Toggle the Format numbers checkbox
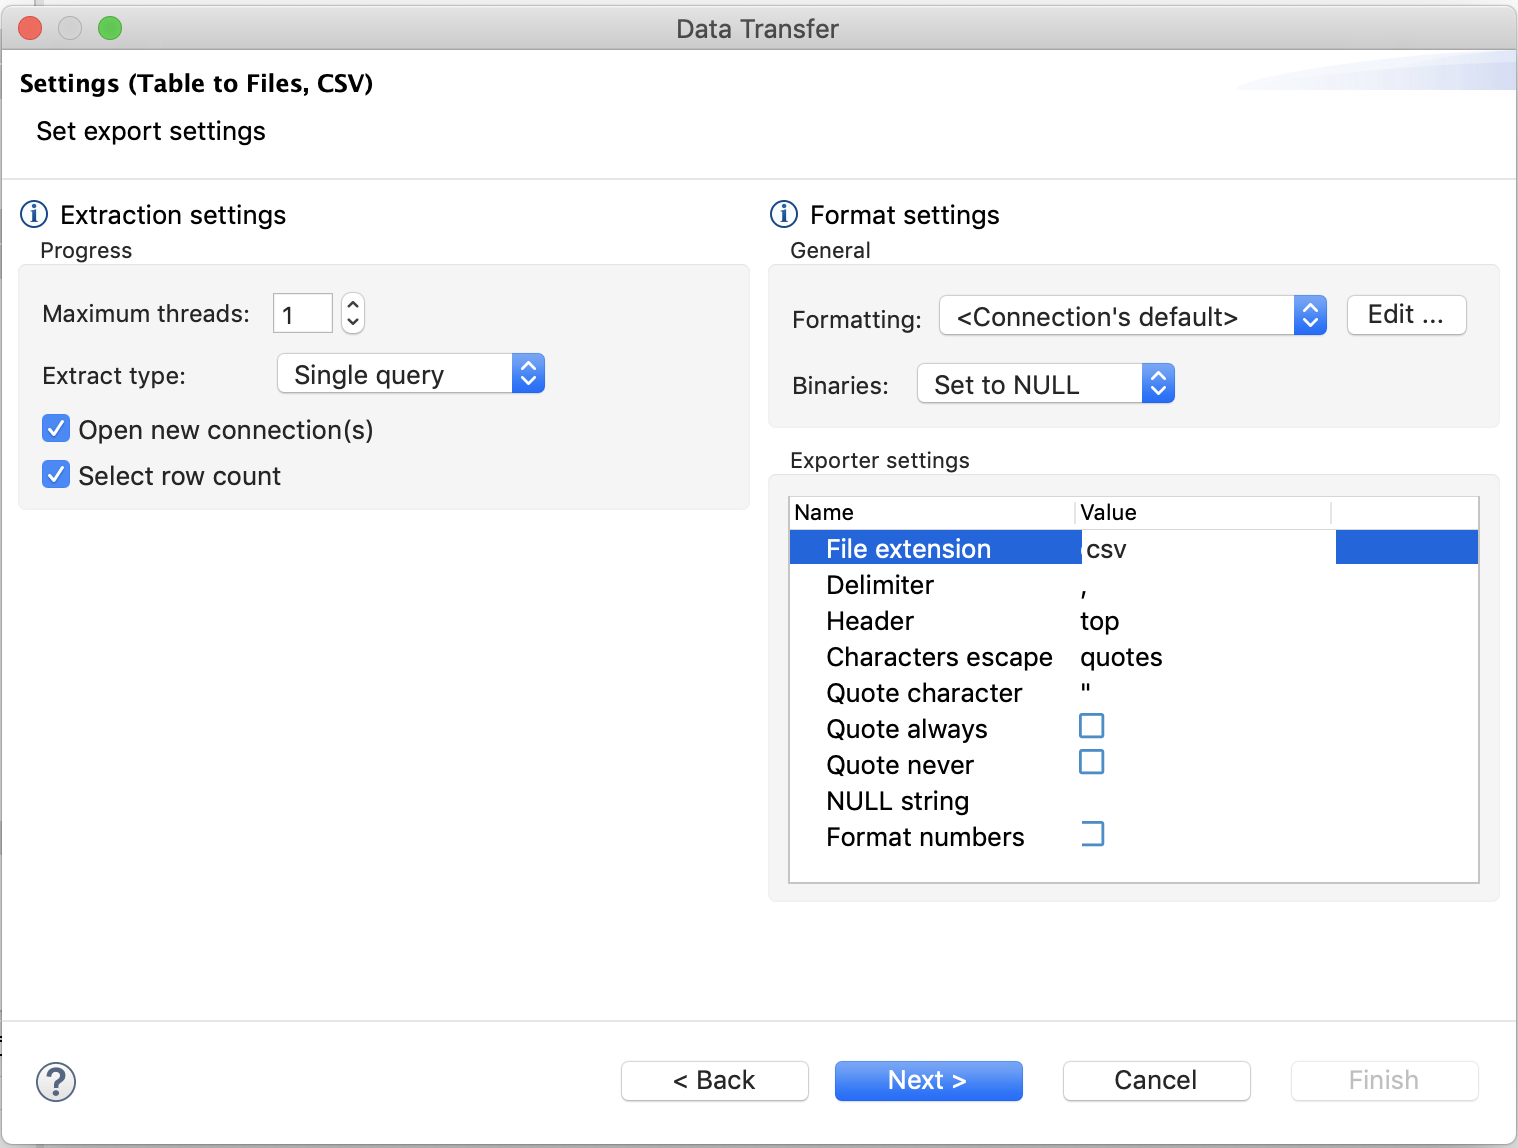Viewport: 1518px width, 1148px height. [1092, 834]
